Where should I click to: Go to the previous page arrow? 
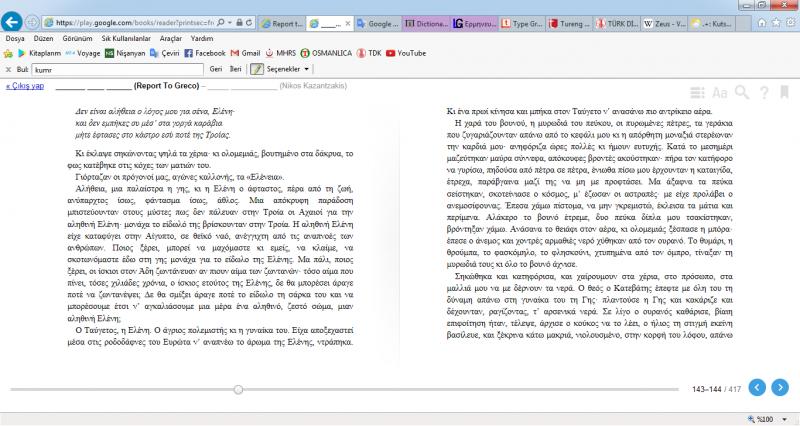tap(757, 388)
